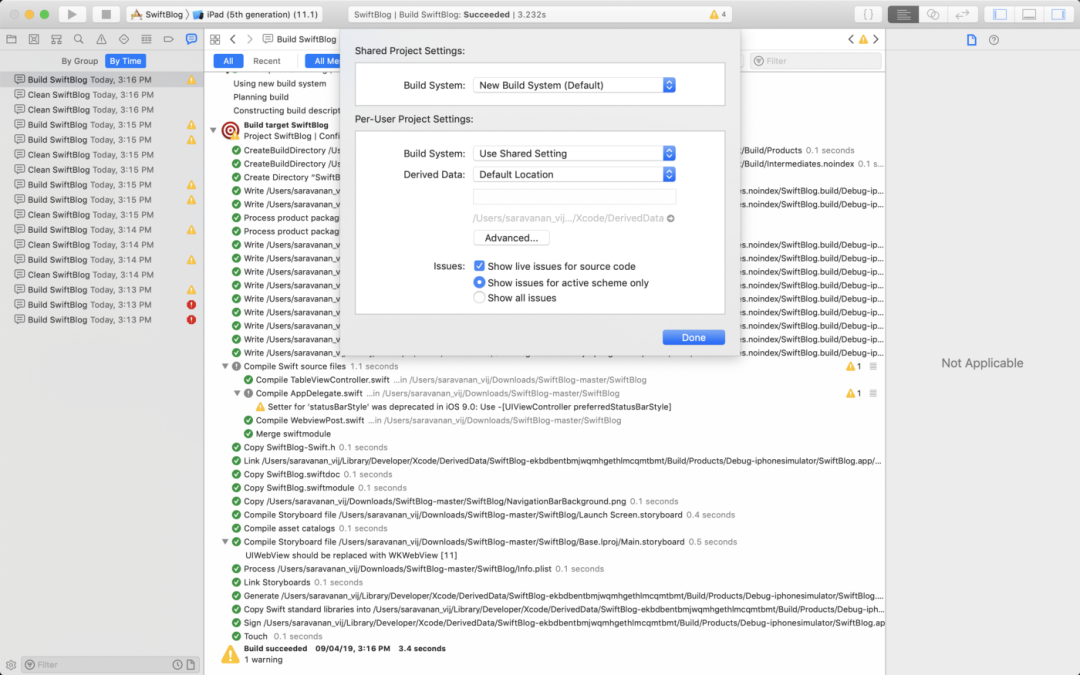Click the toolbar warning count indicator
The height and width of the screenshot is (675, 1080).
718,14
